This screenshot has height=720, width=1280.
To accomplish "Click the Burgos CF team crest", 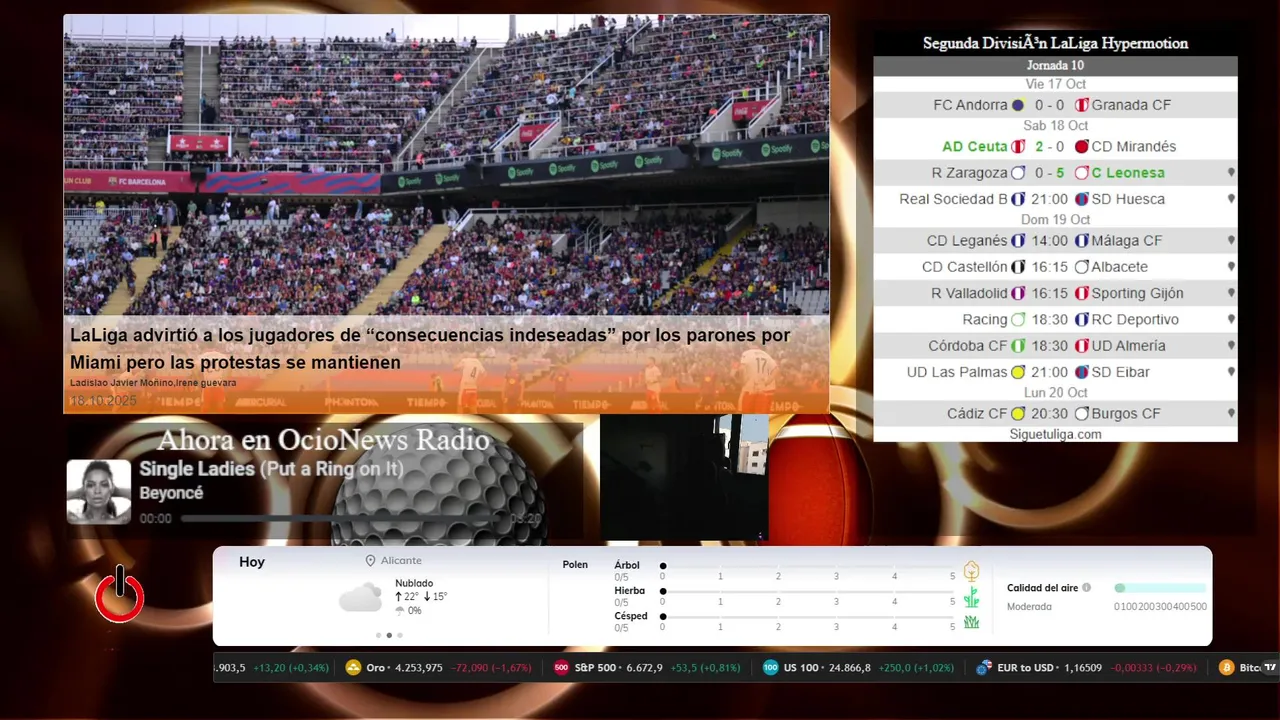I will [x=1081, y=414].
